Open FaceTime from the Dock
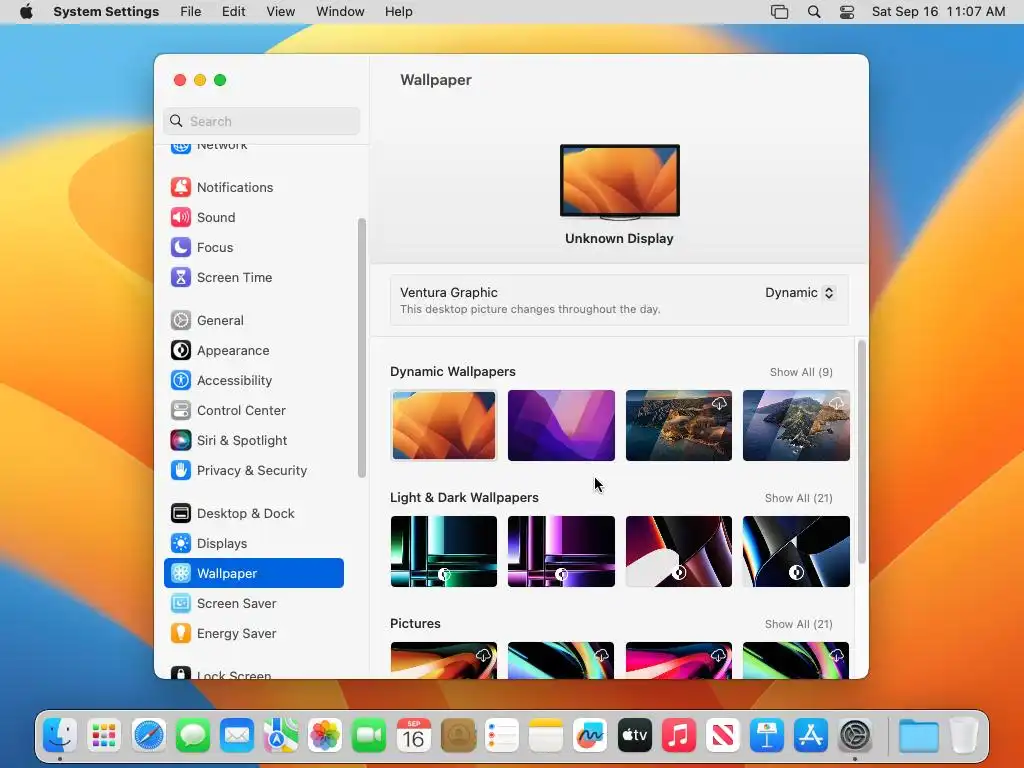 [x=369, y=735]
